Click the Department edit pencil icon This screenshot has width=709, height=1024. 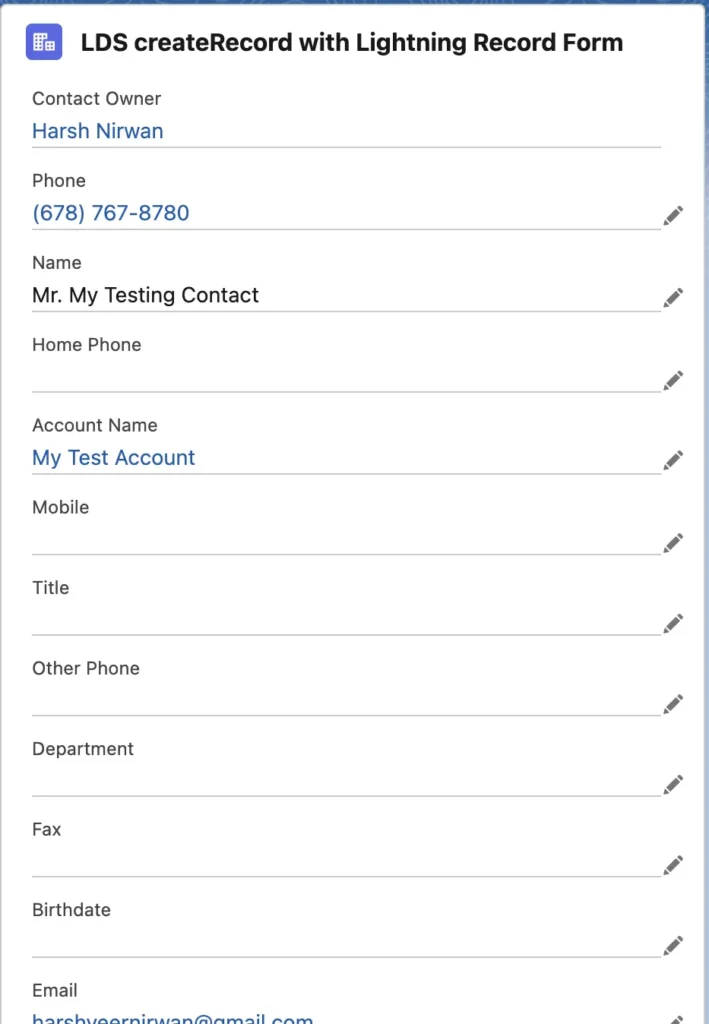pyautogui.click(x=673, y=784)
